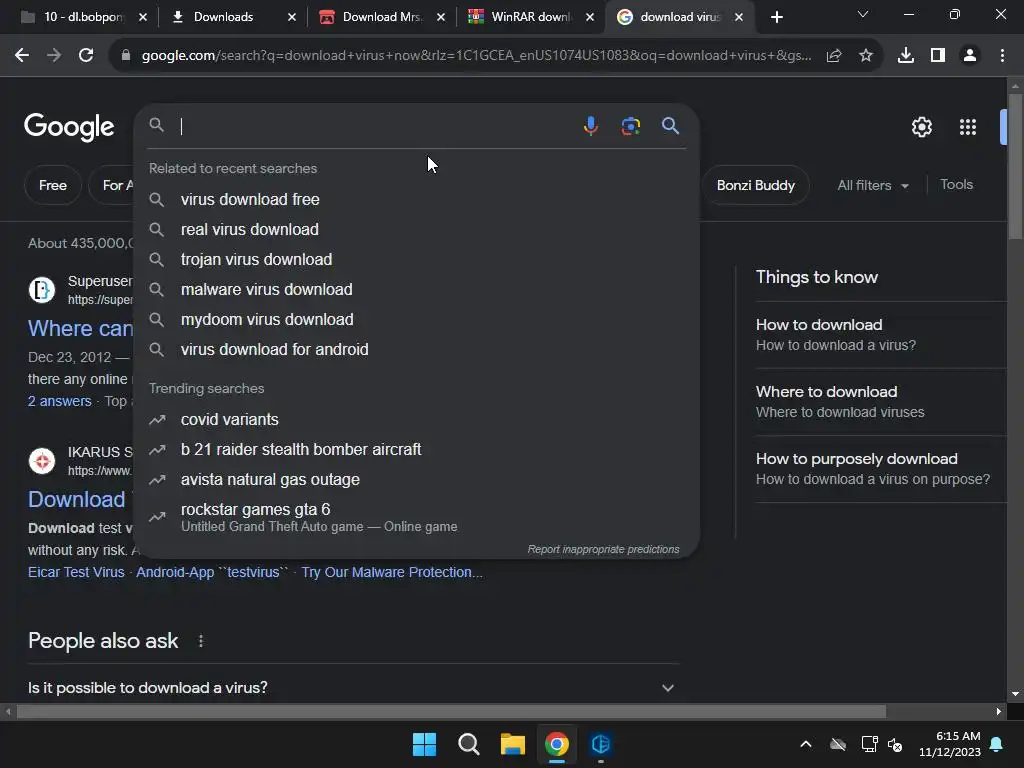The image size is (1024, 768).
Task: Open the All filters dropdown
Action: pos(873,185)
